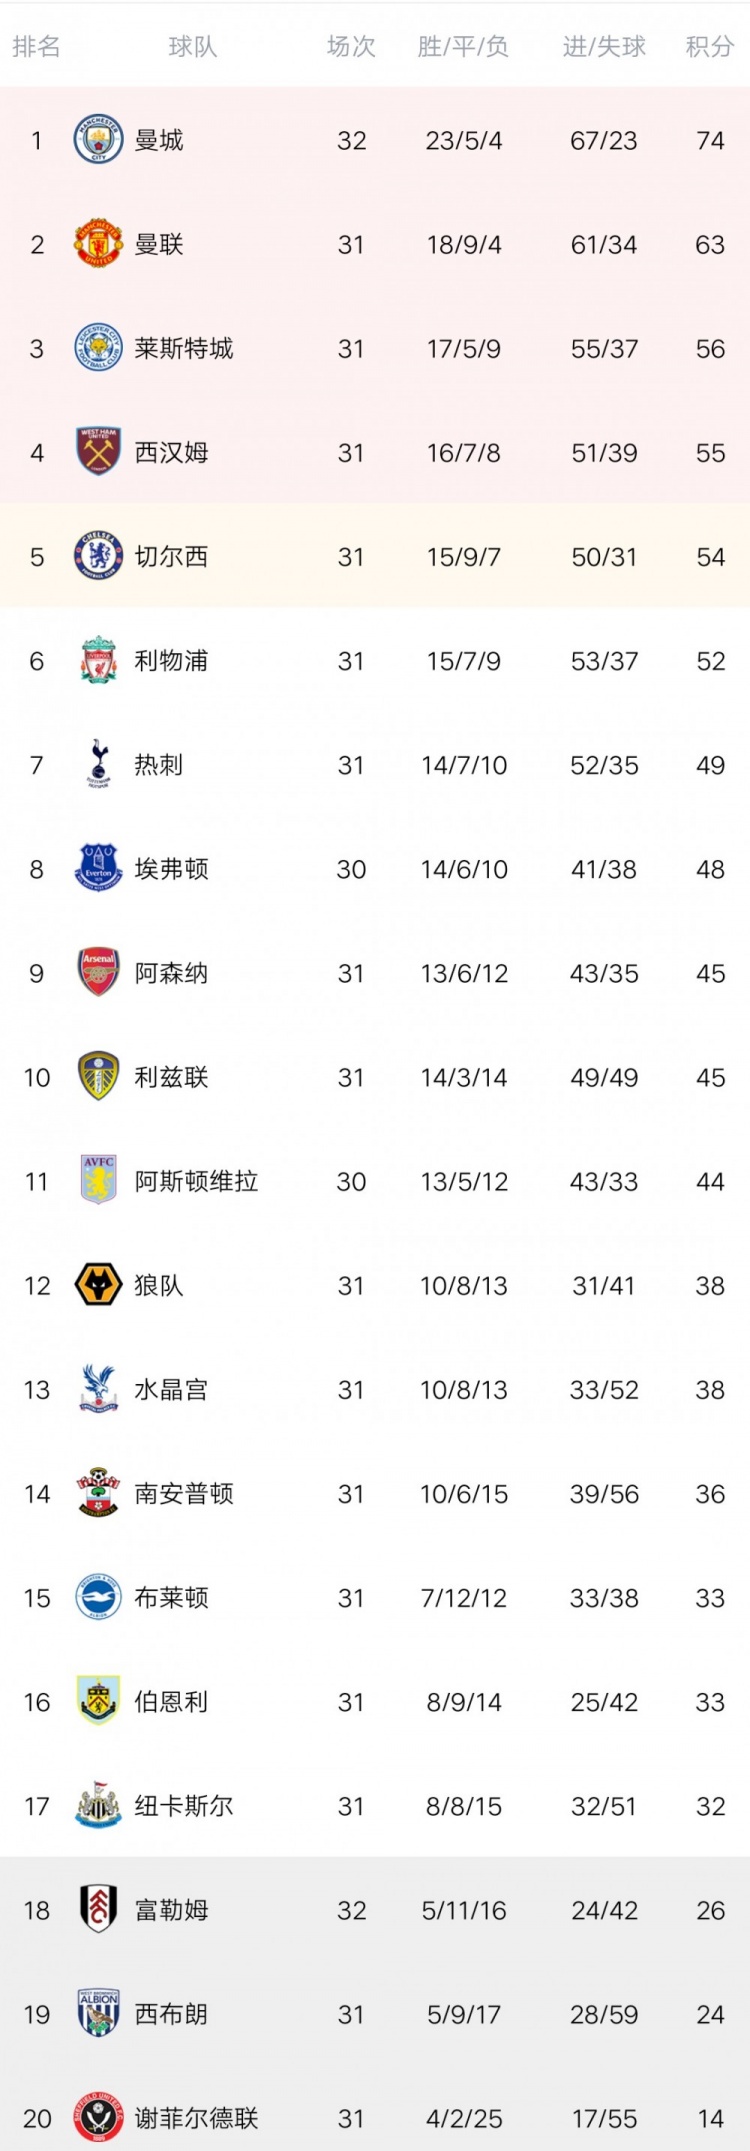The width and height of the screenshot is (750, 2151).
Task: Open the 南安普顿 team name link
Action: tap(184, 1493)
